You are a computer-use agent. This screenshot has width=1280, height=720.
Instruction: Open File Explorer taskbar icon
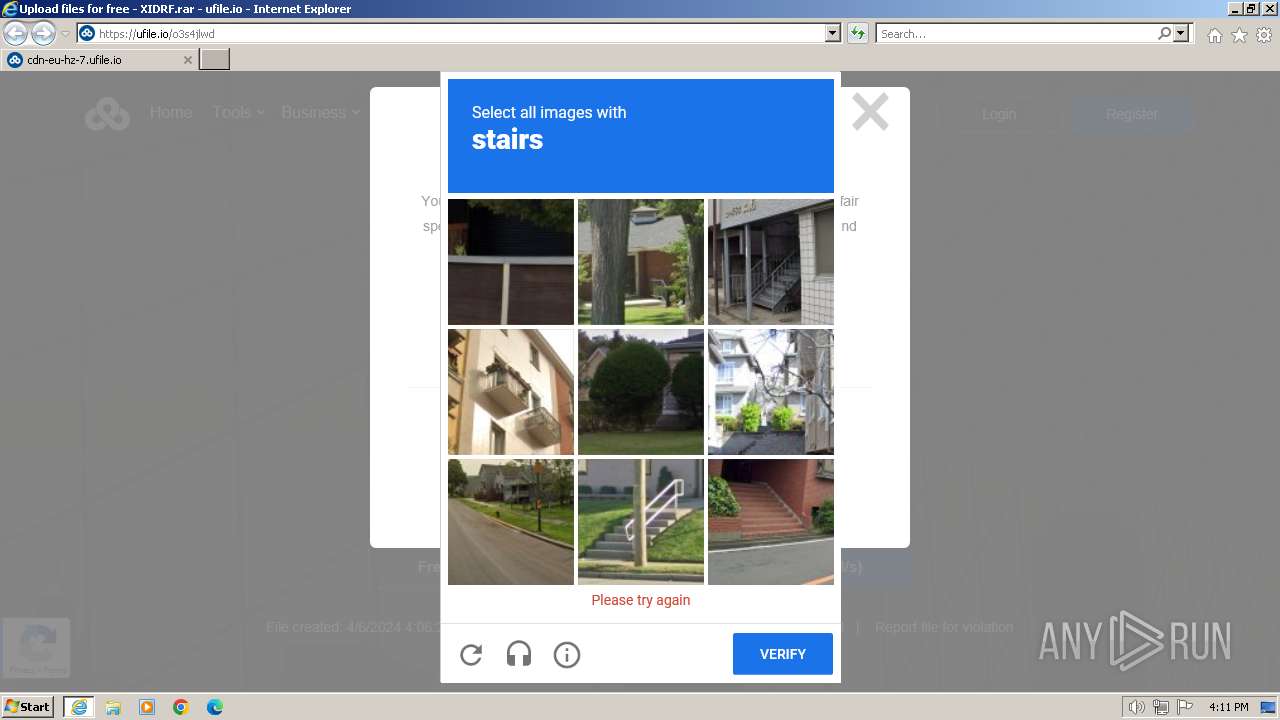[113, 707]
